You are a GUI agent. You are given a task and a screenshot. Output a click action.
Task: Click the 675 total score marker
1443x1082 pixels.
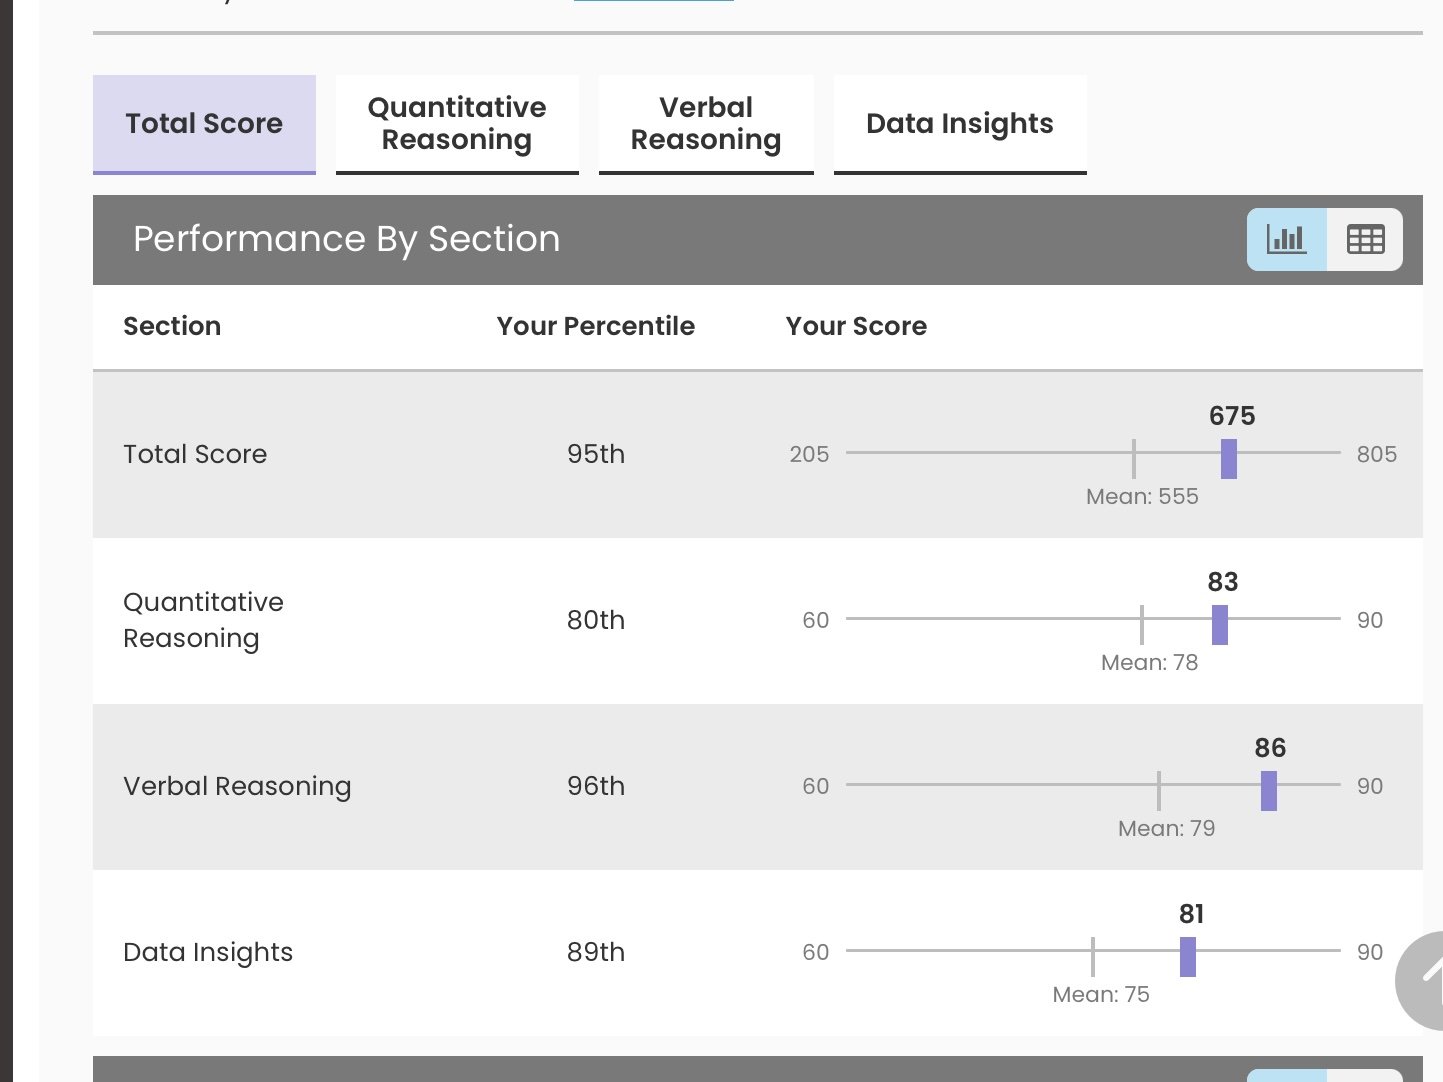tap(1229, 459)
